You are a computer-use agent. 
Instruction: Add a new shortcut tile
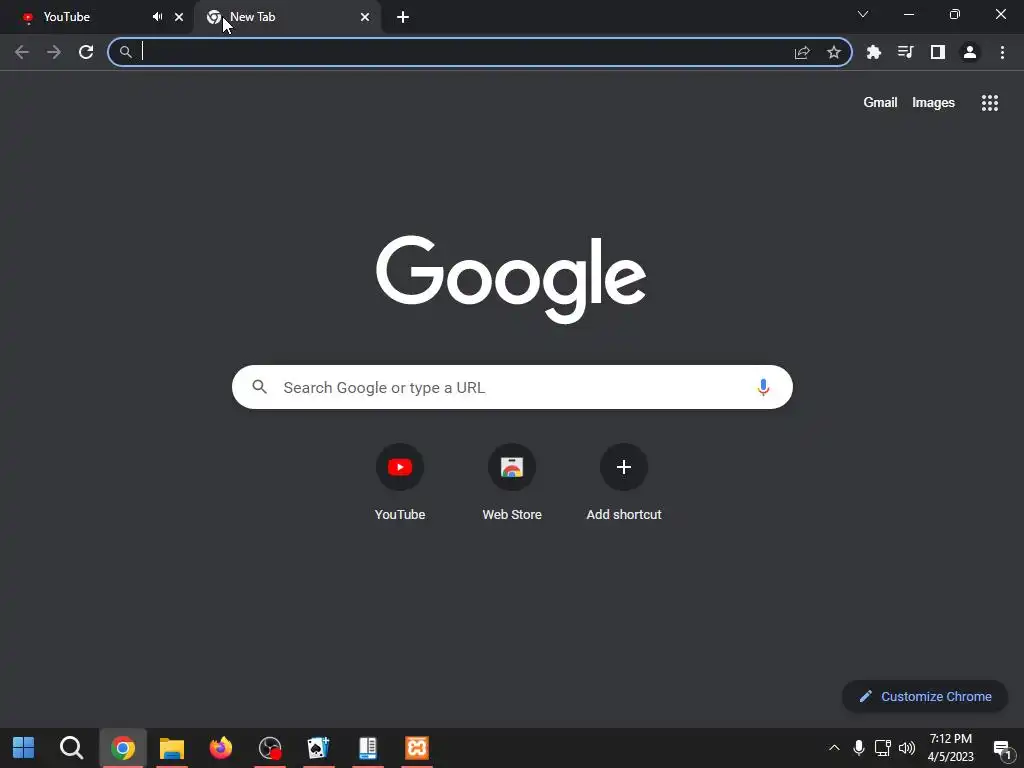[x=624, y=483]
